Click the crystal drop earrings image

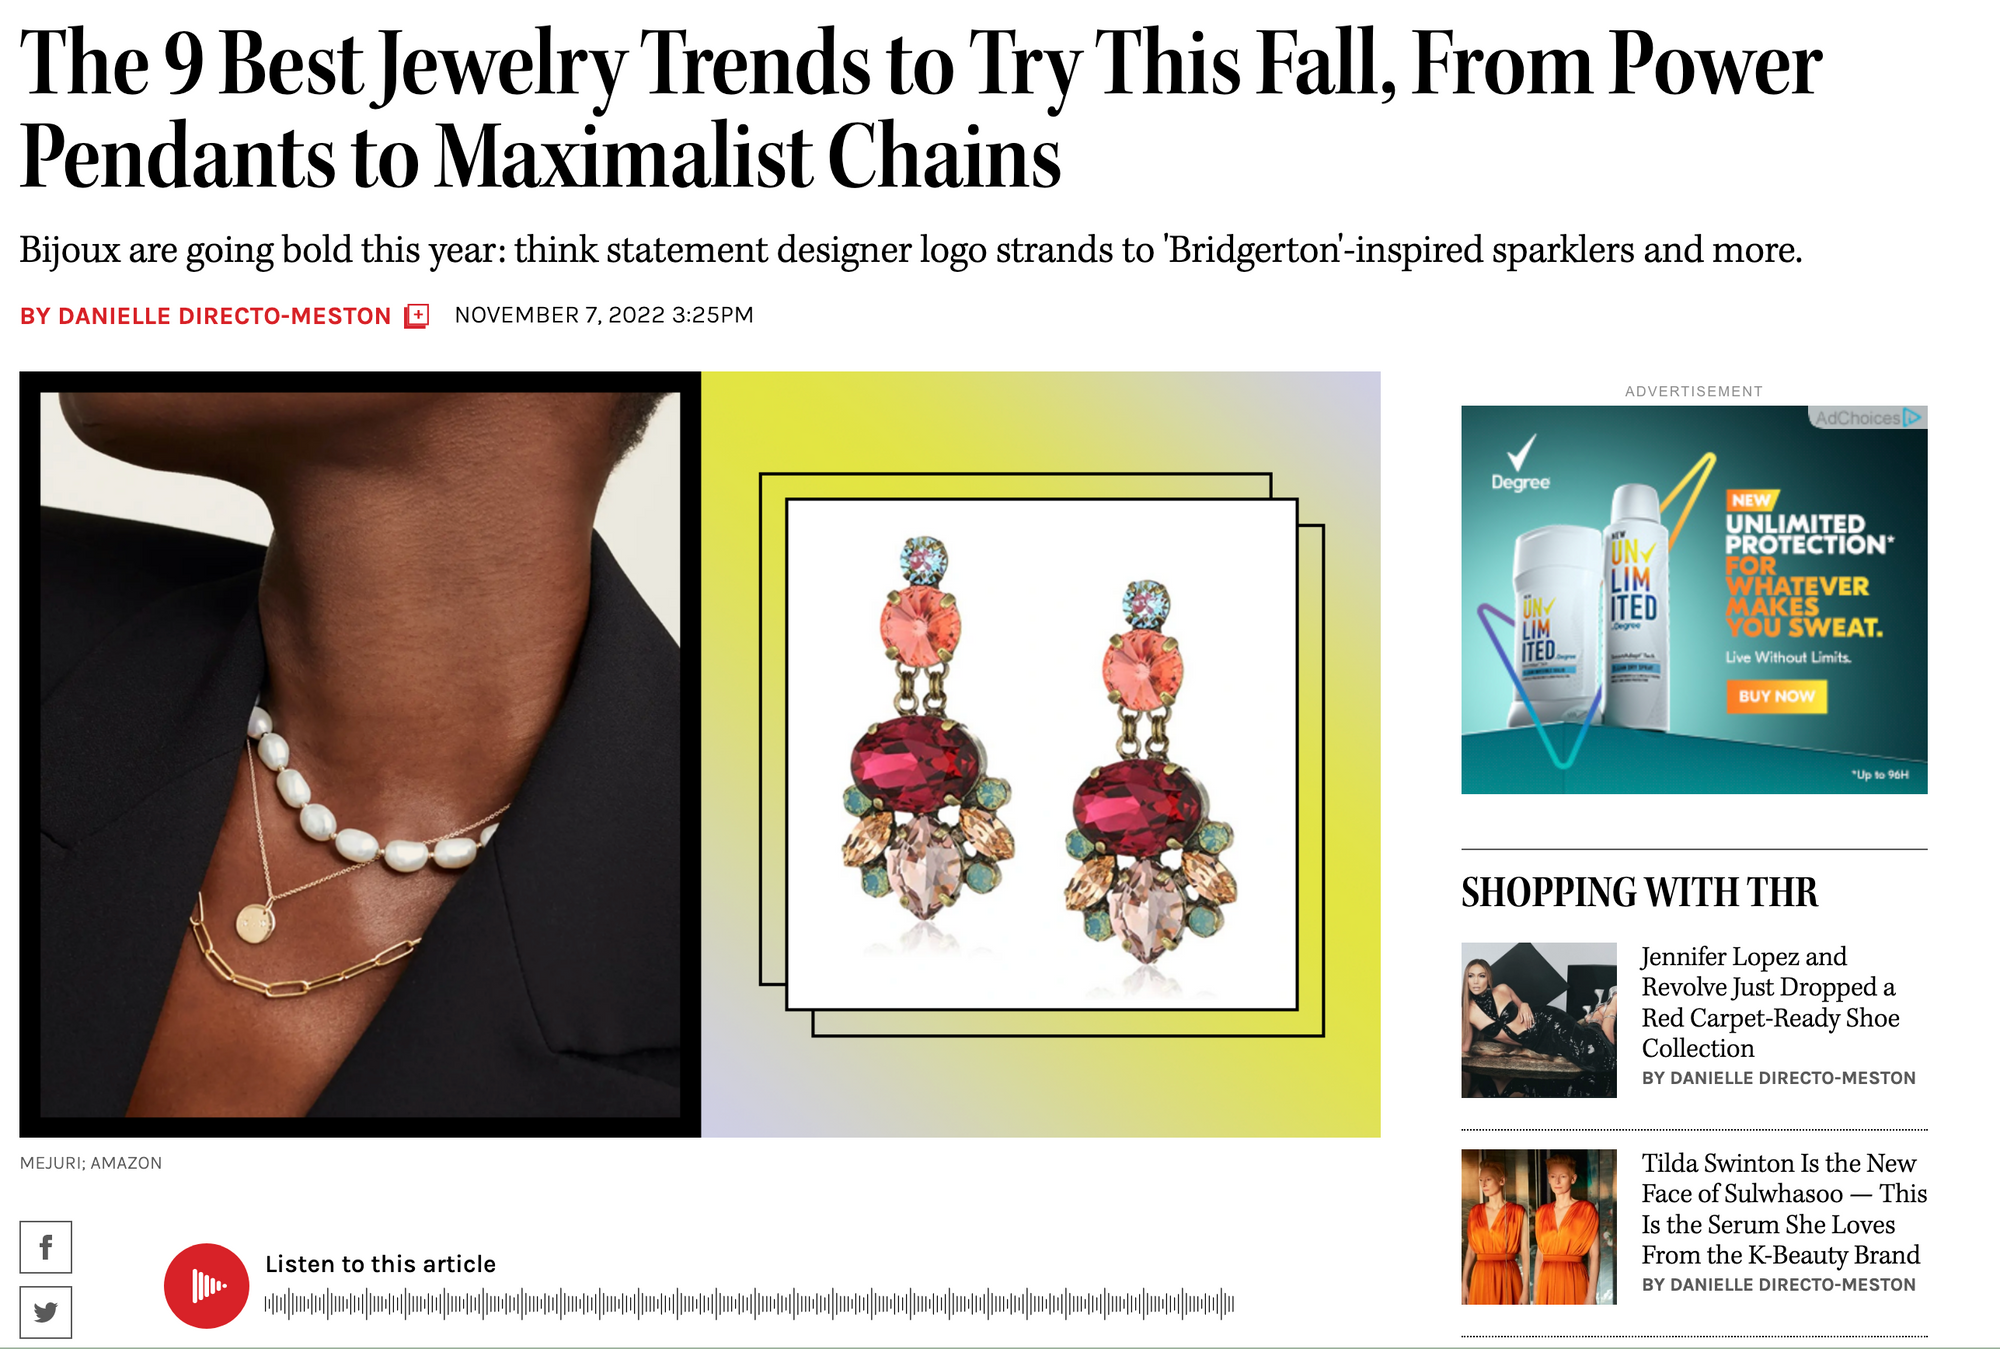(1042, 754)
